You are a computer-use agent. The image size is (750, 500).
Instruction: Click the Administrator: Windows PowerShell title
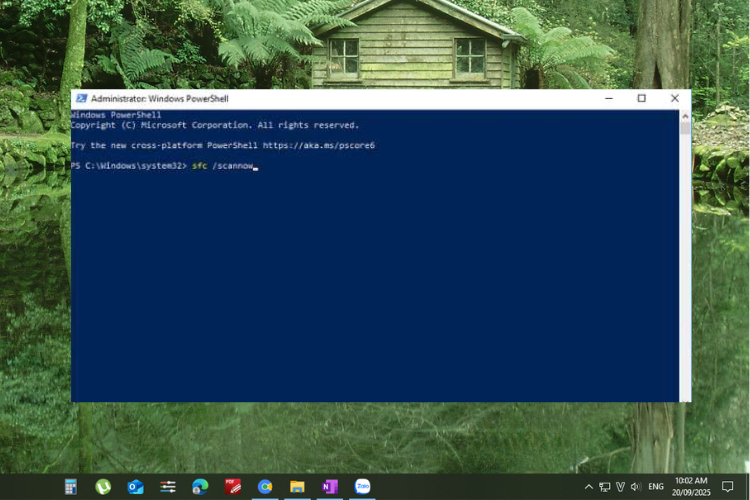coord(160,99)
